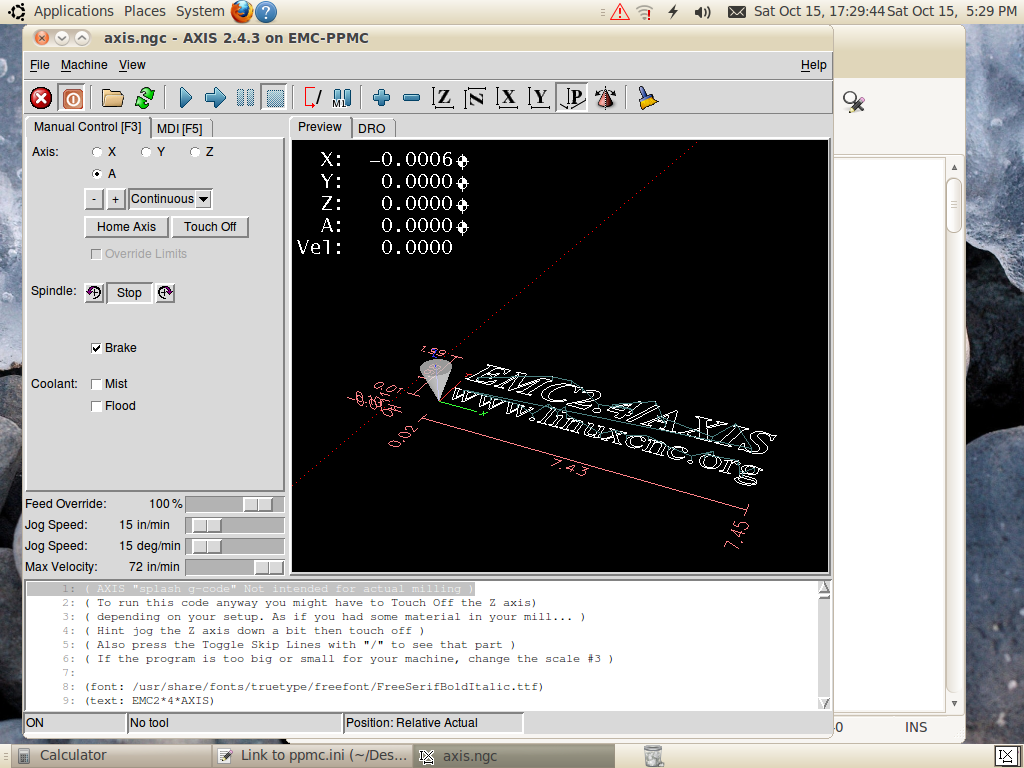
Task: Pause program execution
Action: 246,99
